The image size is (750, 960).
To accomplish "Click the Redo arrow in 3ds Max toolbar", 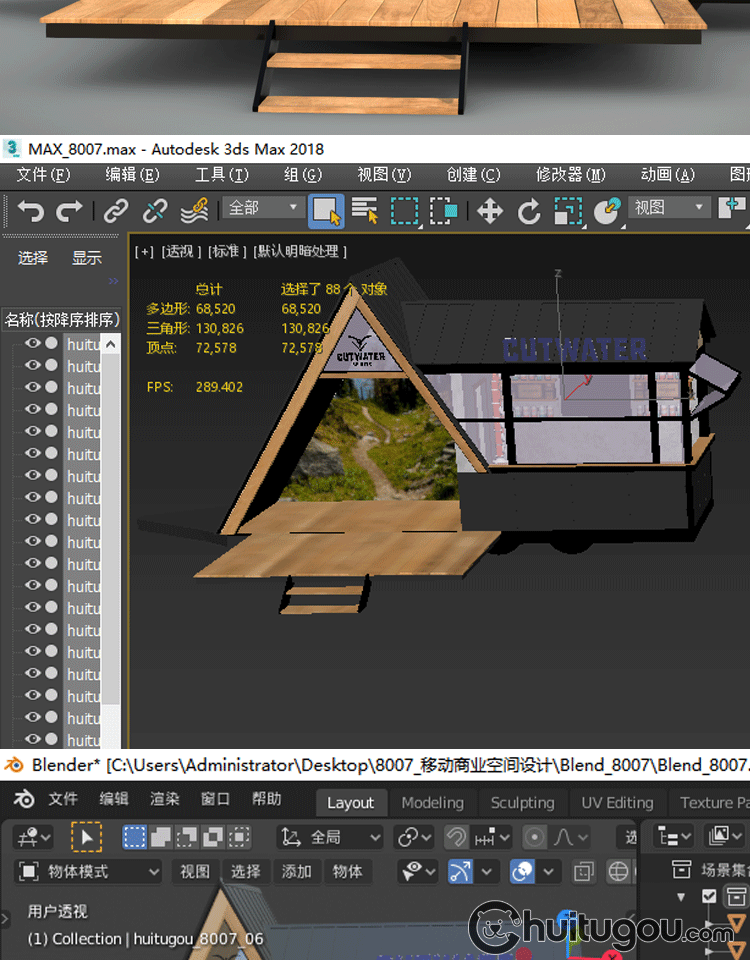I will pos(70,211).
